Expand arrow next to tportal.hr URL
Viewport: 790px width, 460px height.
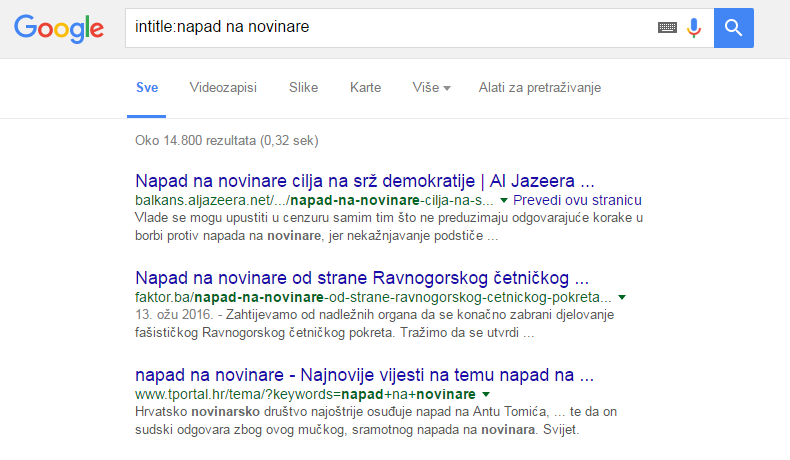click(x=486, y=394)
